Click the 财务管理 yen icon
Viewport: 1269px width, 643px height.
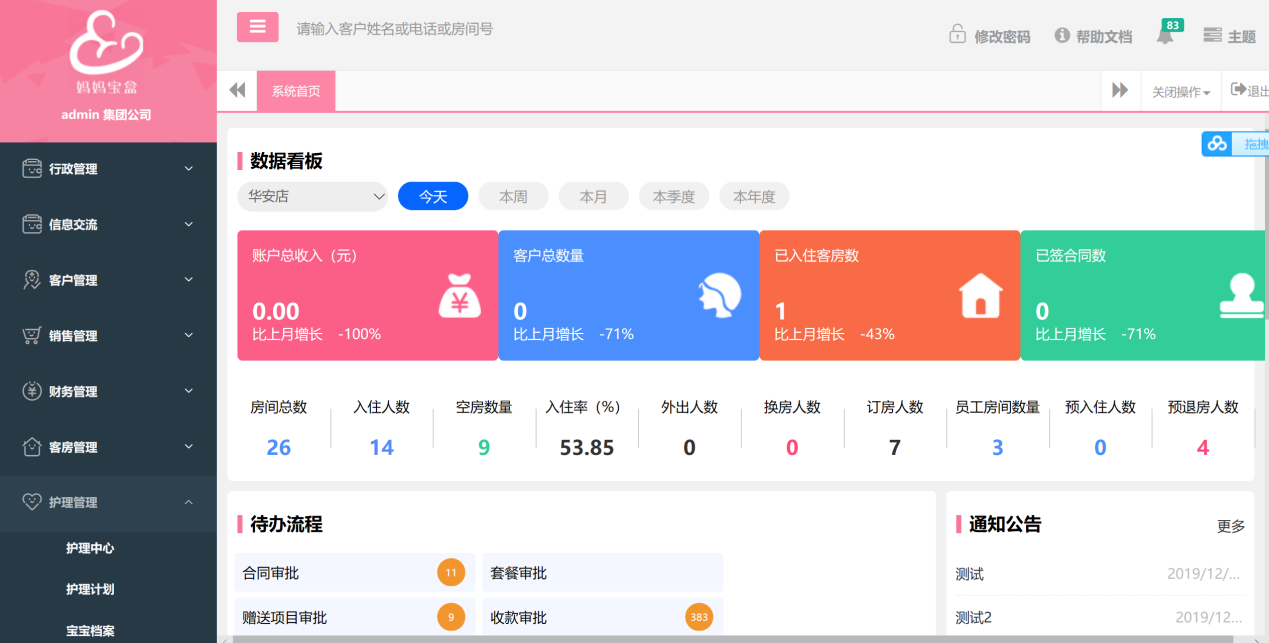pyautogui.click(x=32, y=391)
